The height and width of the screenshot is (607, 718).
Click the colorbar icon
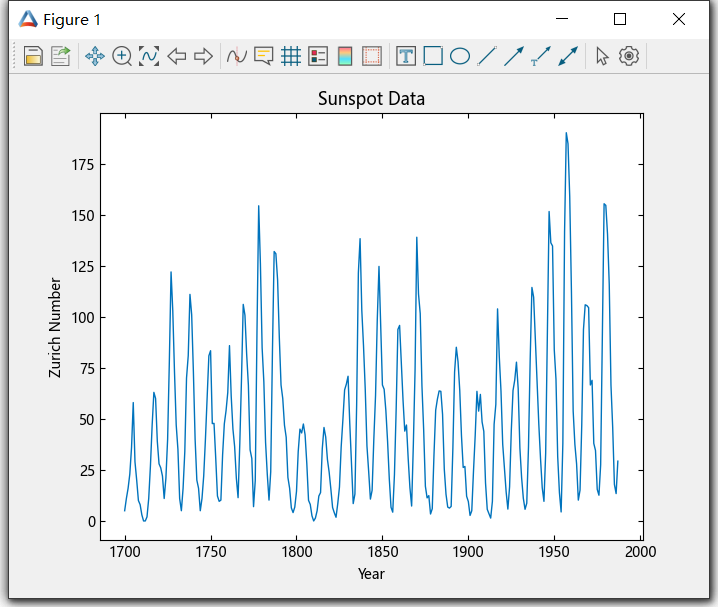(345, 56)
